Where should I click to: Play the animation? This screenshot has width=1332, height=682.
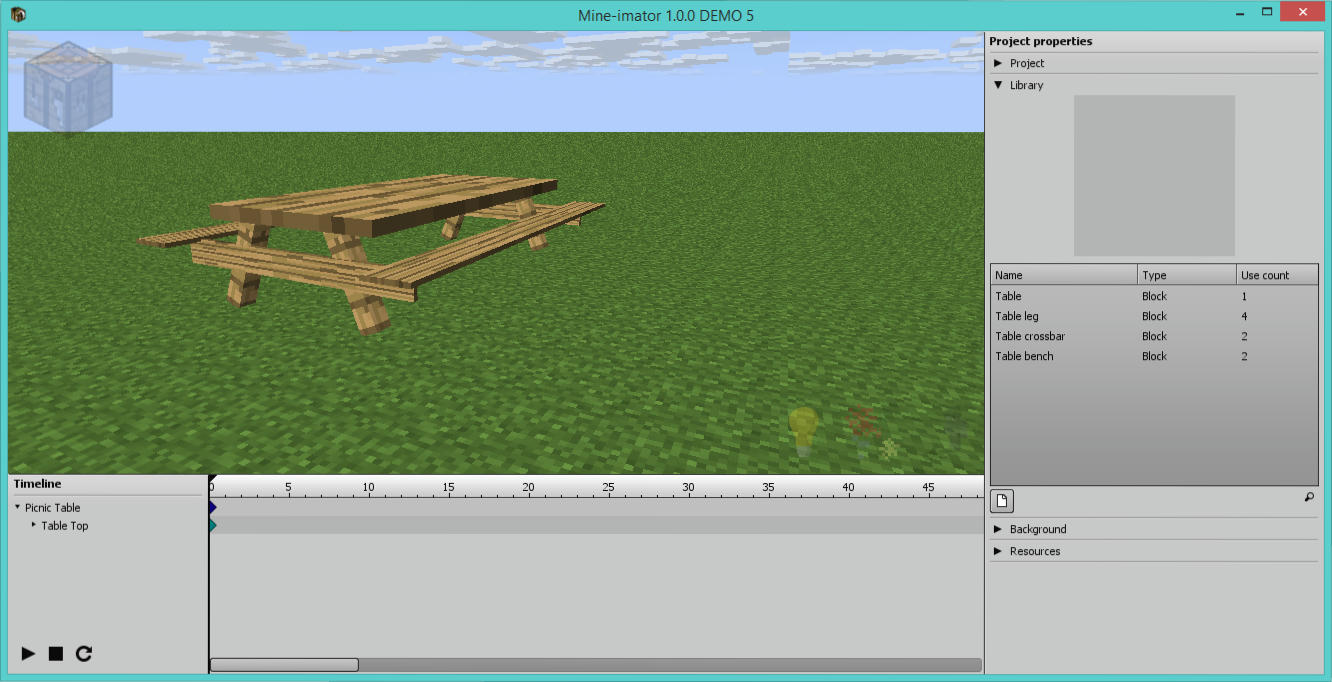click(28, 654)
